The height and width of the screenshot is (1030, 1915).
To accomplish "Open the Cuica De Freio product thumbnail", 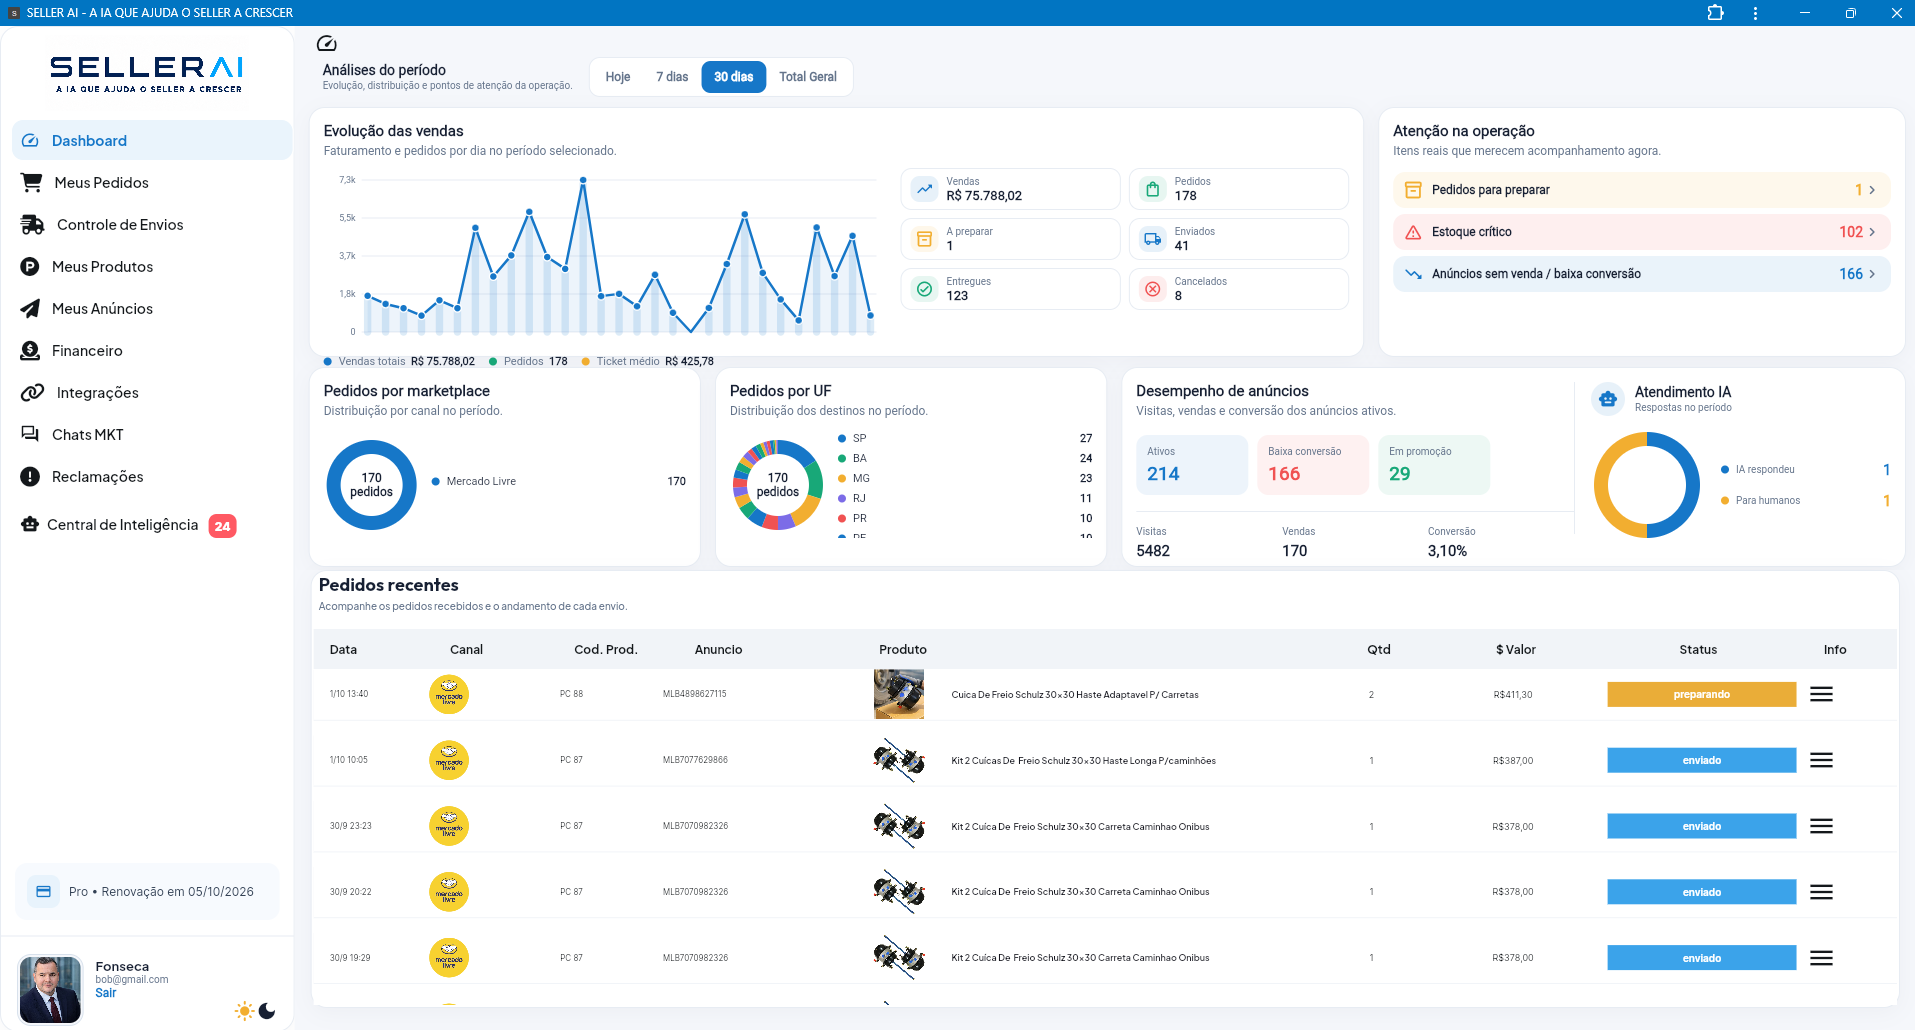I will coord(899,694).
